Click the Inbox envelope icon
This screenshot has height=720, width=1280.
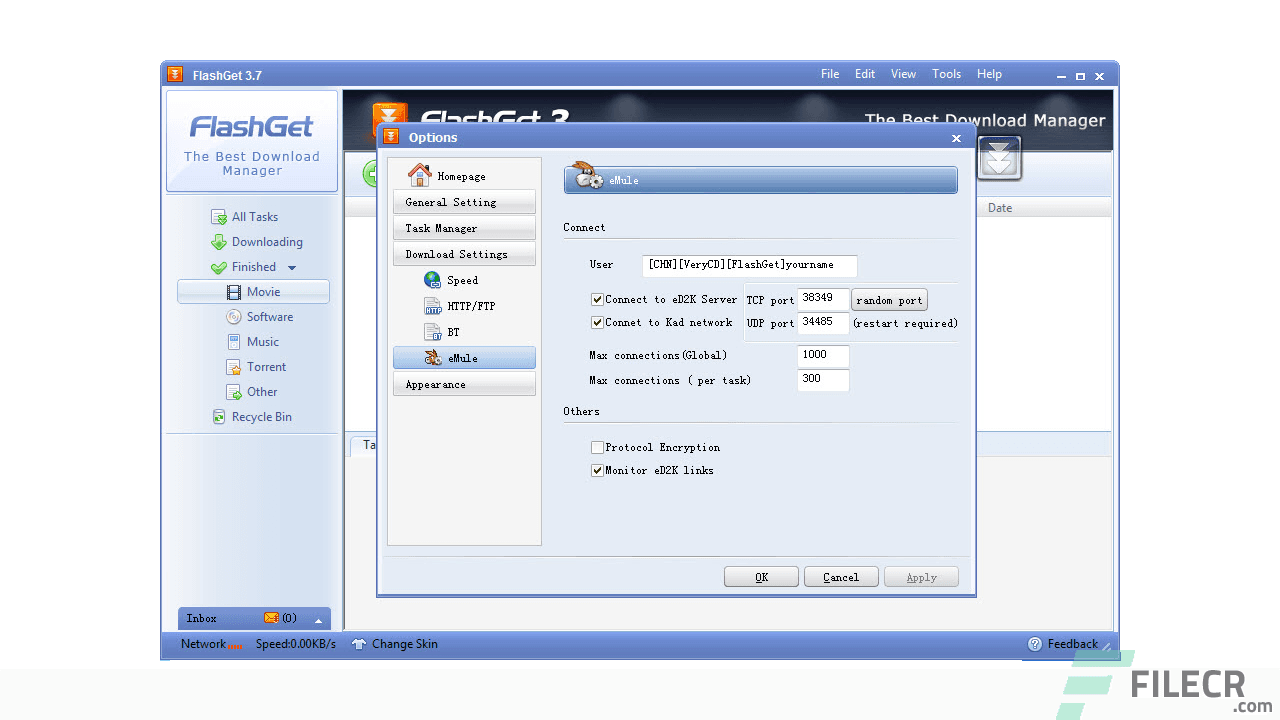(x=271, y=618)
